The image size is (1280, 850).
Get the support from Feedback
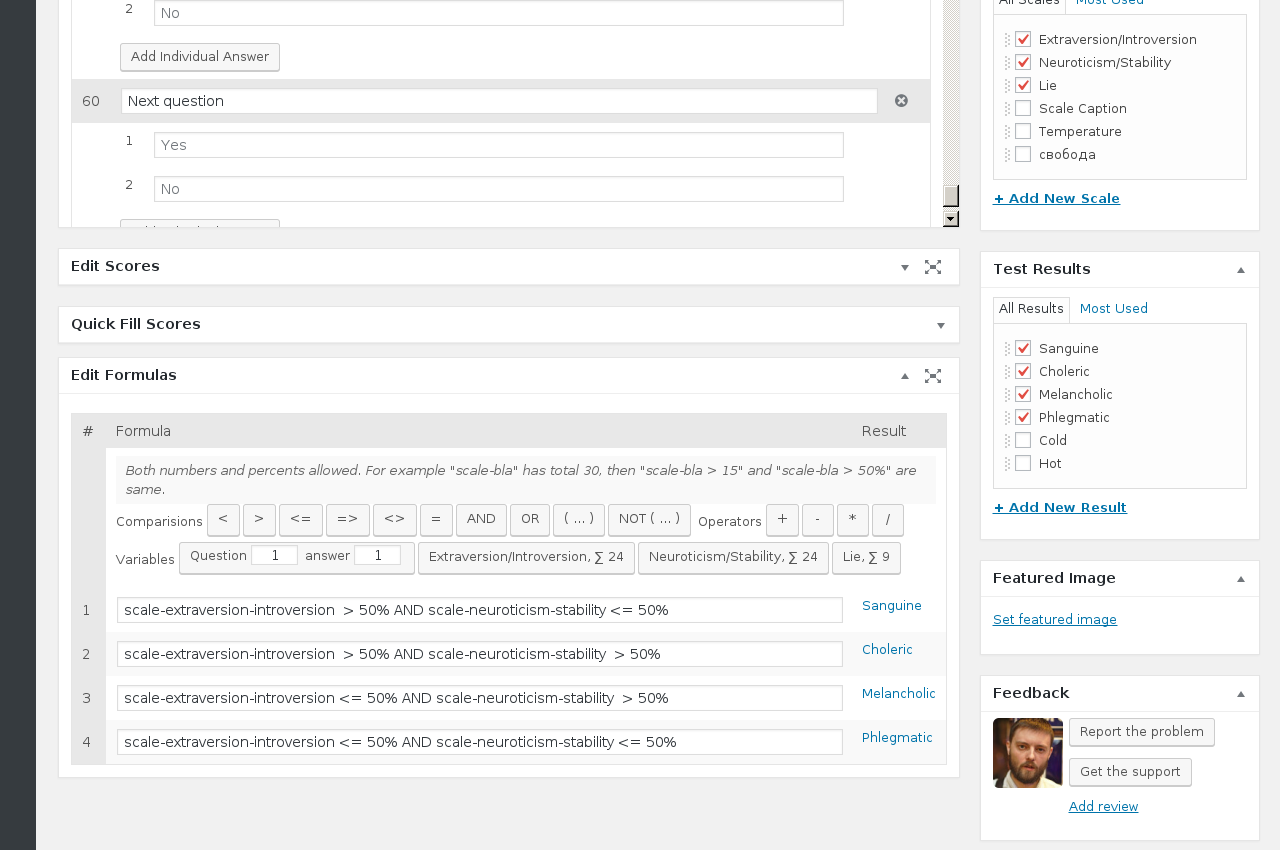1130,772
